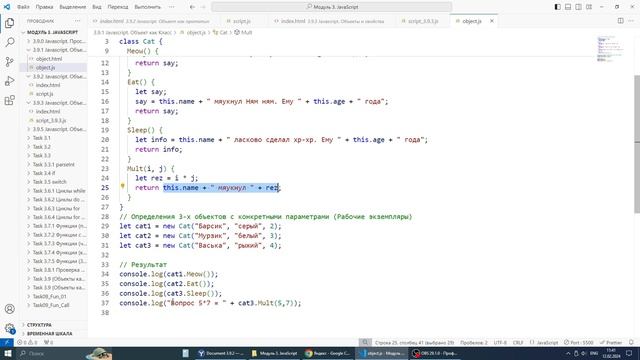Go back with the navigation arrow
Screen dimensions: 640x360
coord(192,7)
